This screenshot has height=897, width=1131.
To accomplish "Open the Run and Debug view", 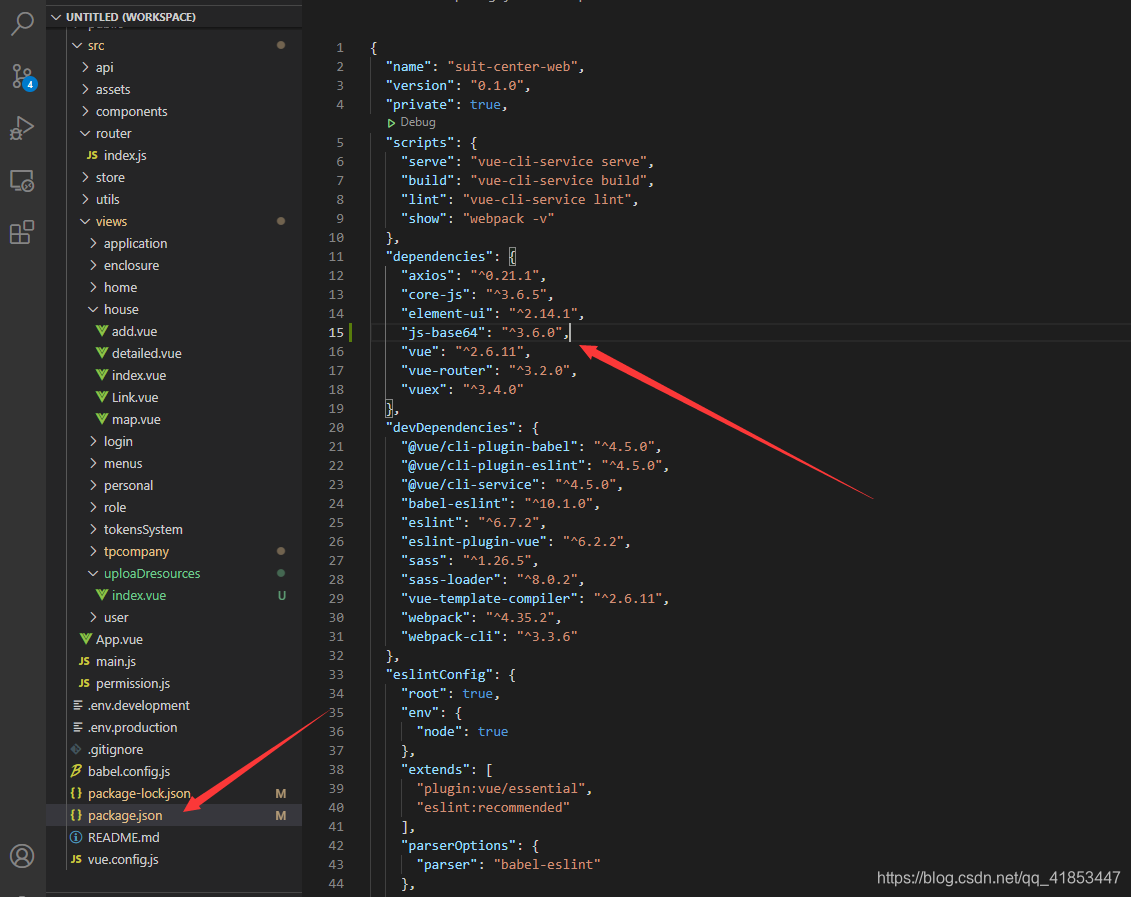I will pos(22,128).
